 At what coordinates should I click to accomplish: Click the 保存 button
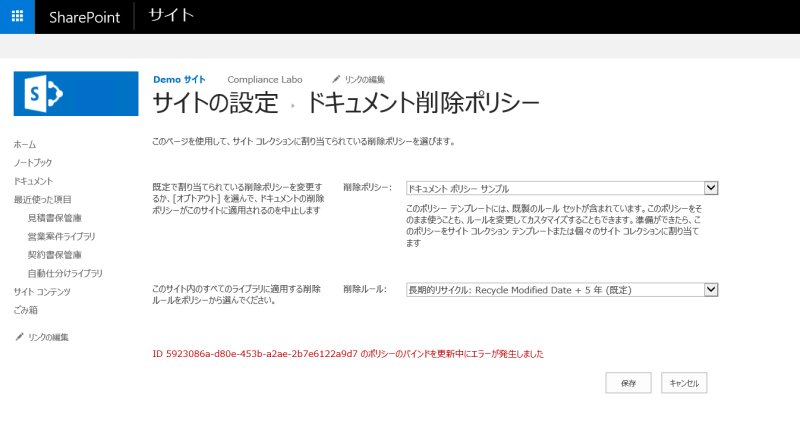629,383
